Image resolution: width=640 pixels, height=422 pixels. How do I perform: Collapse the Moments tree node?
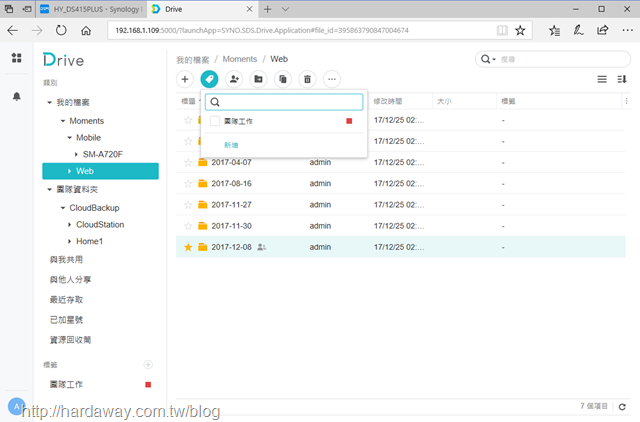63,121
